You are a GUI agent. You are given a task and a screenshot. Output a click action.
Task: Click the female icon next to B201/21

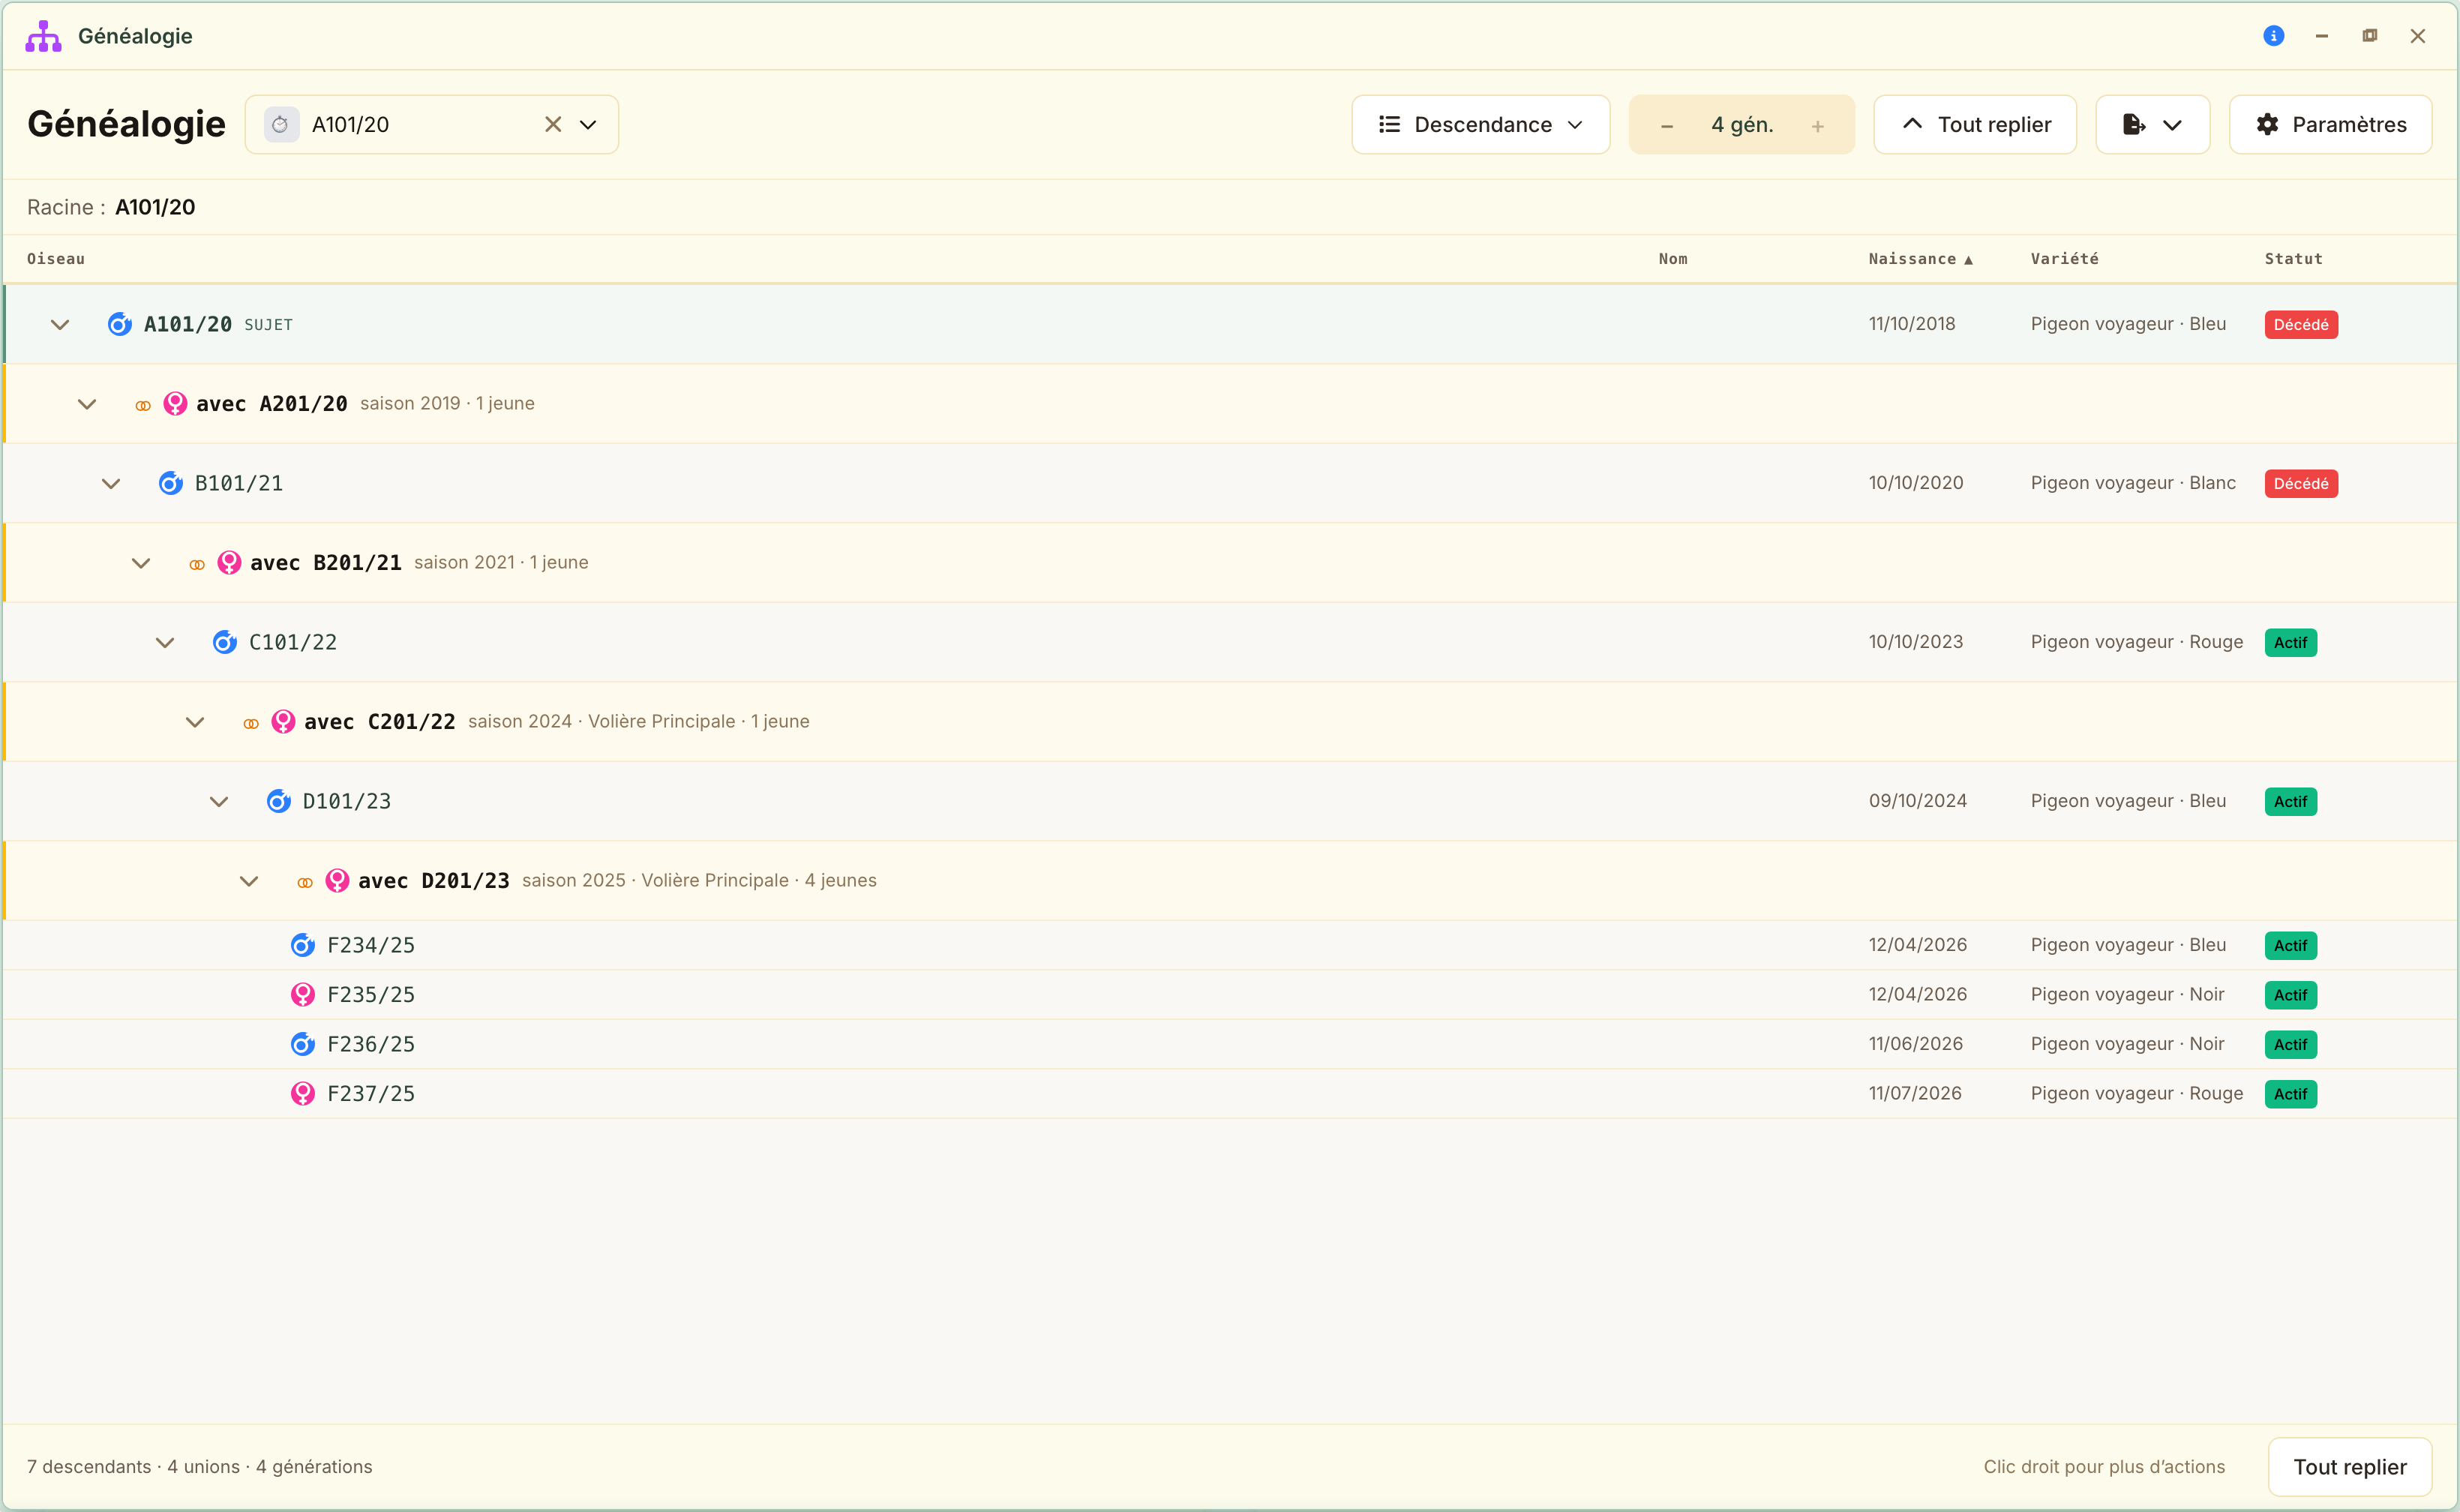[229, 562]
